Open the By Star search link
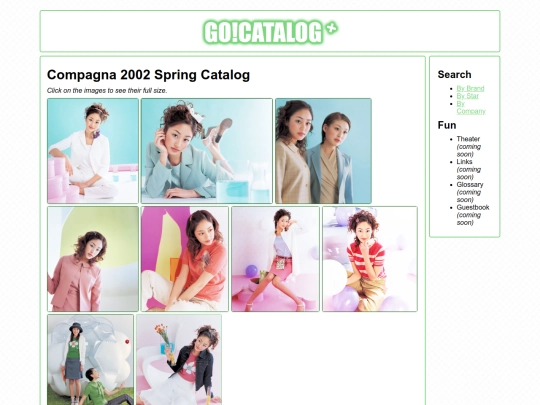540x405 pixels. [x=467, y=96]
